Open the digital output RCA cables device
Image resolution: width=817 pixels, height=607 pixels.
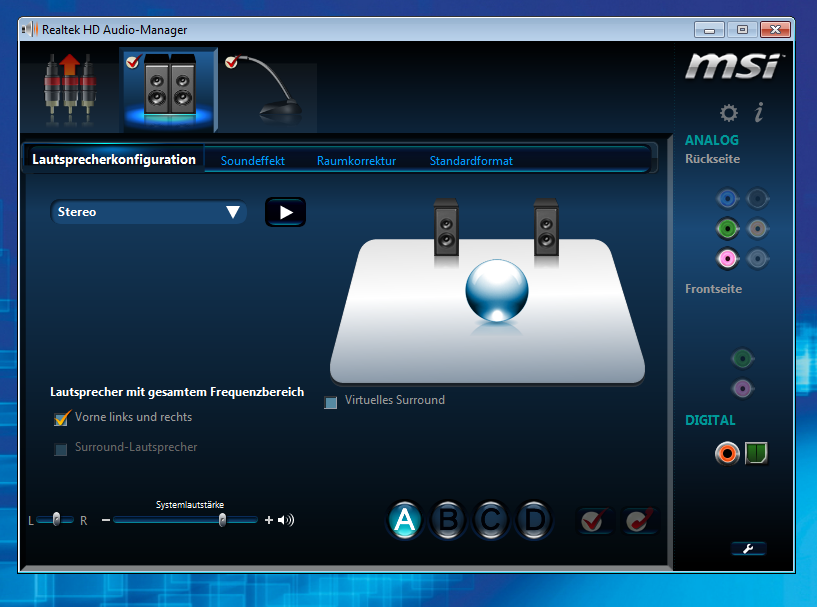(x=69, y=90)
